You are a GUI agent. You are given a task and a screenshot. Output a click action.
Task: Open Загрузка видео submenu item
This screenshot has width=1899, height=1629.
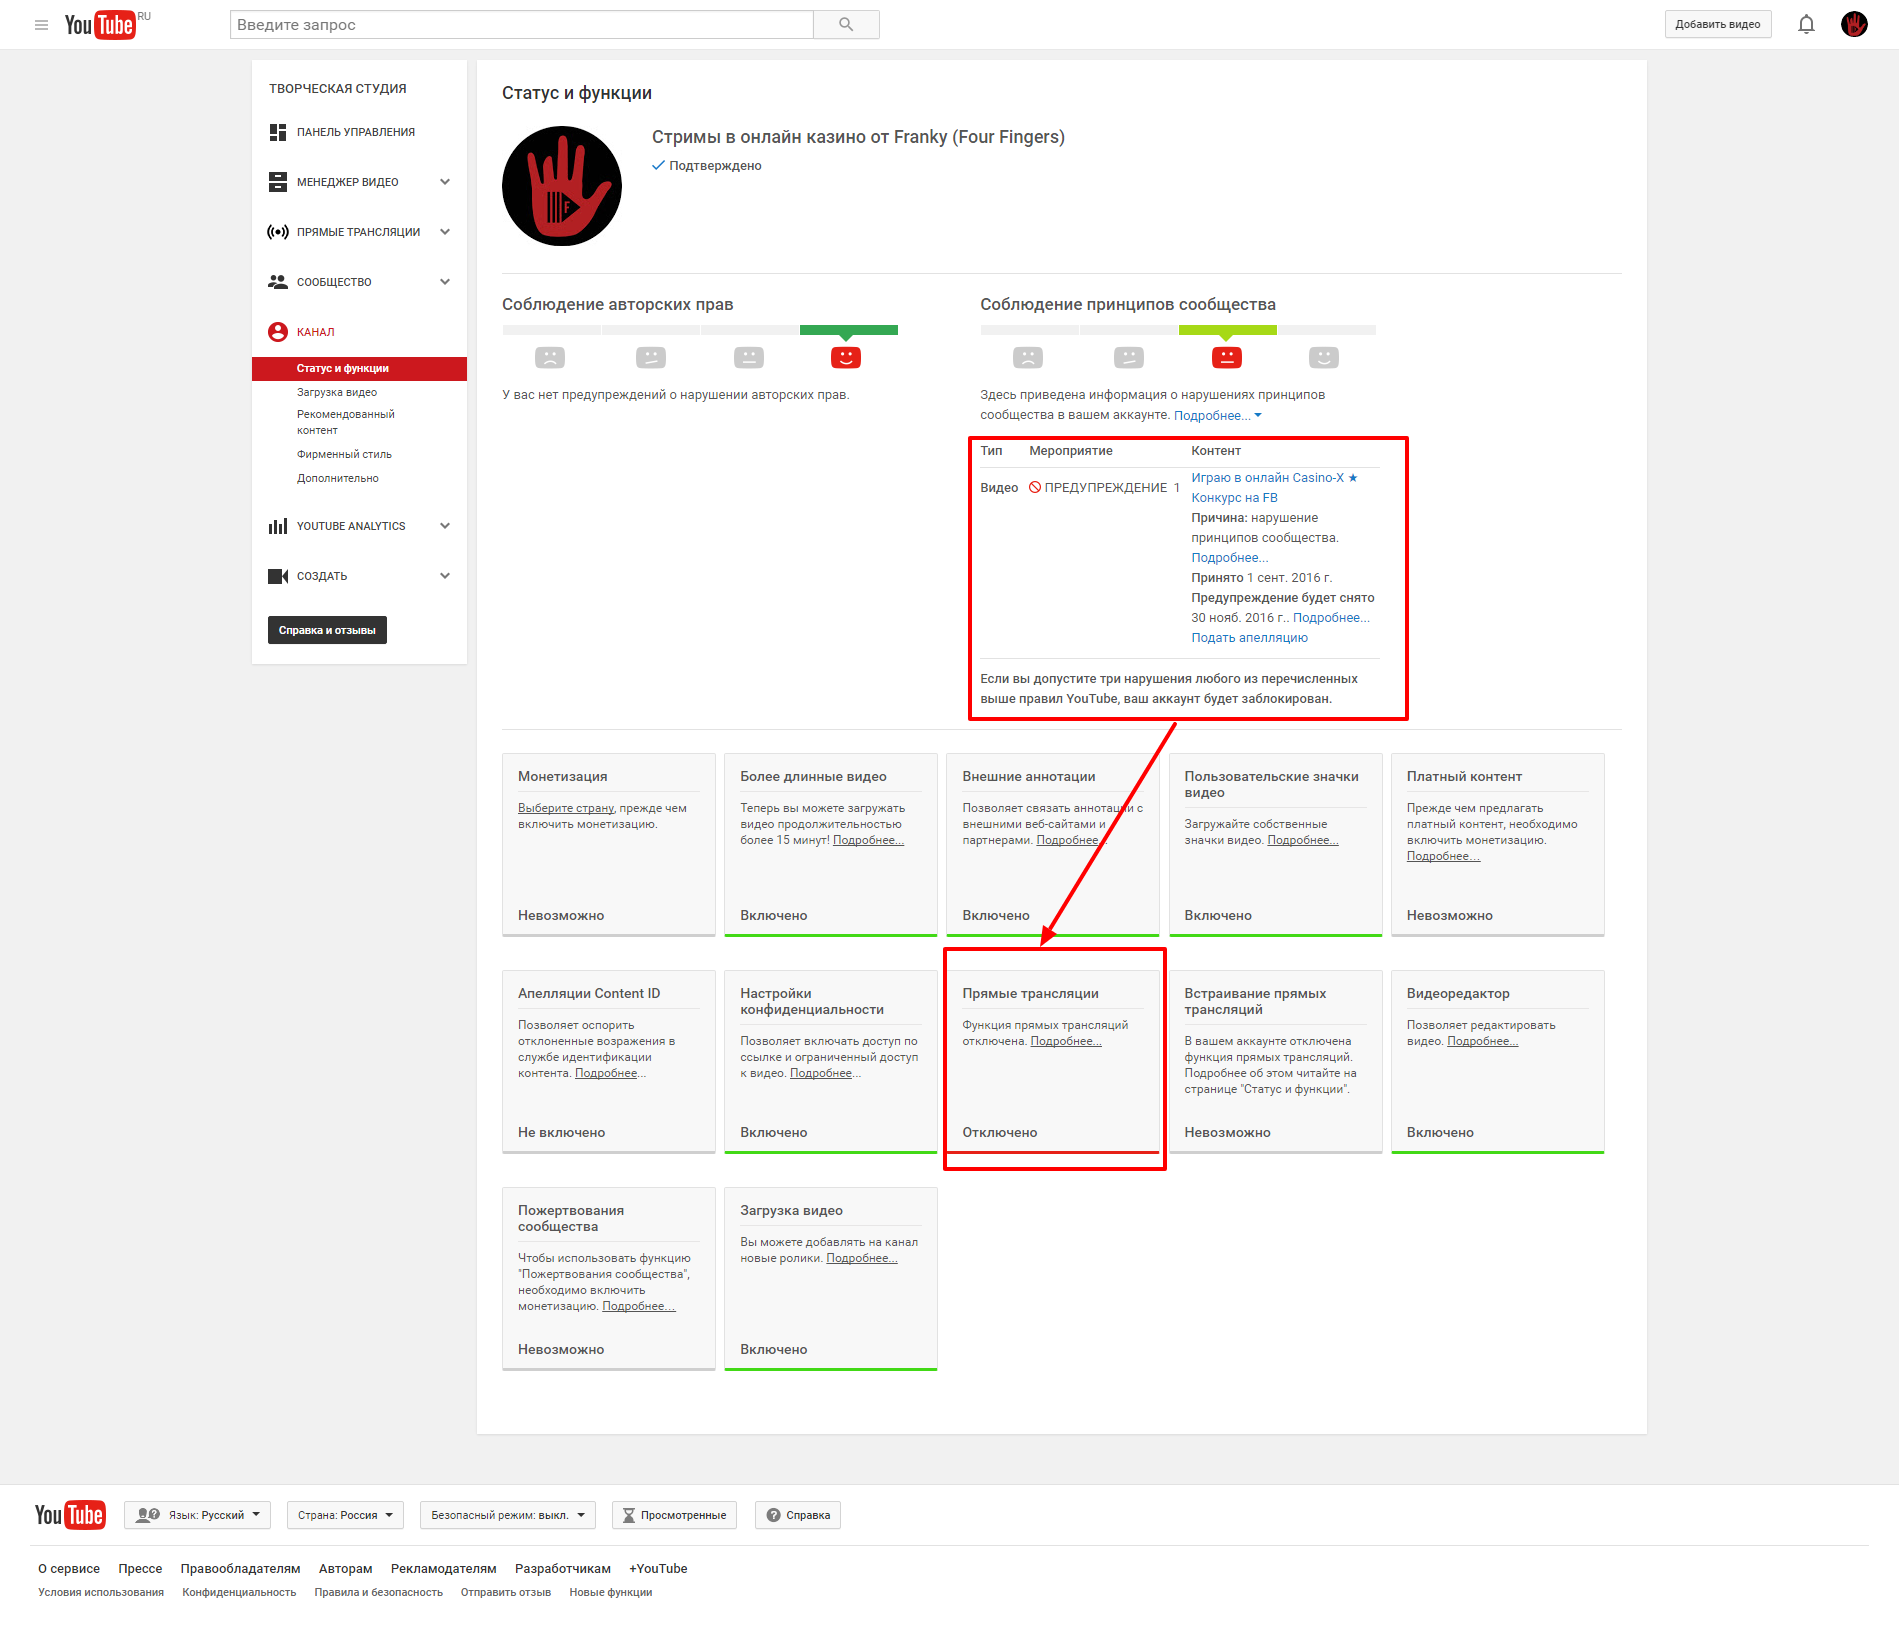tap(337, 393)
